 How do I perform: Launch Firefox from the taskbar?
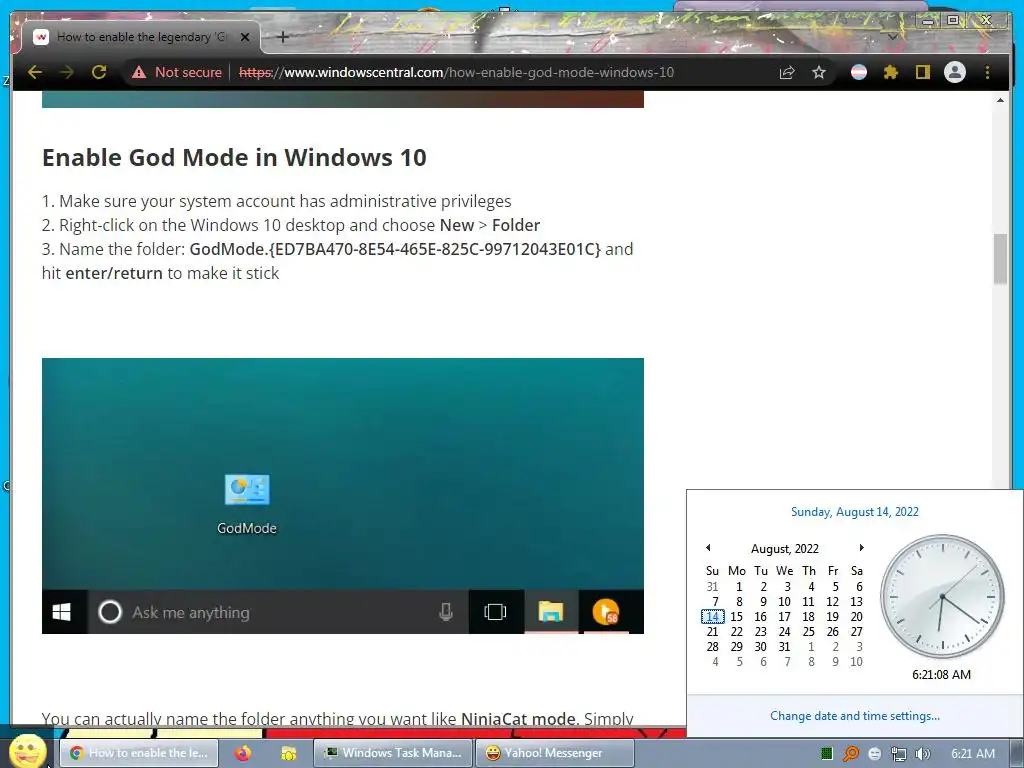tap(243, 753)
